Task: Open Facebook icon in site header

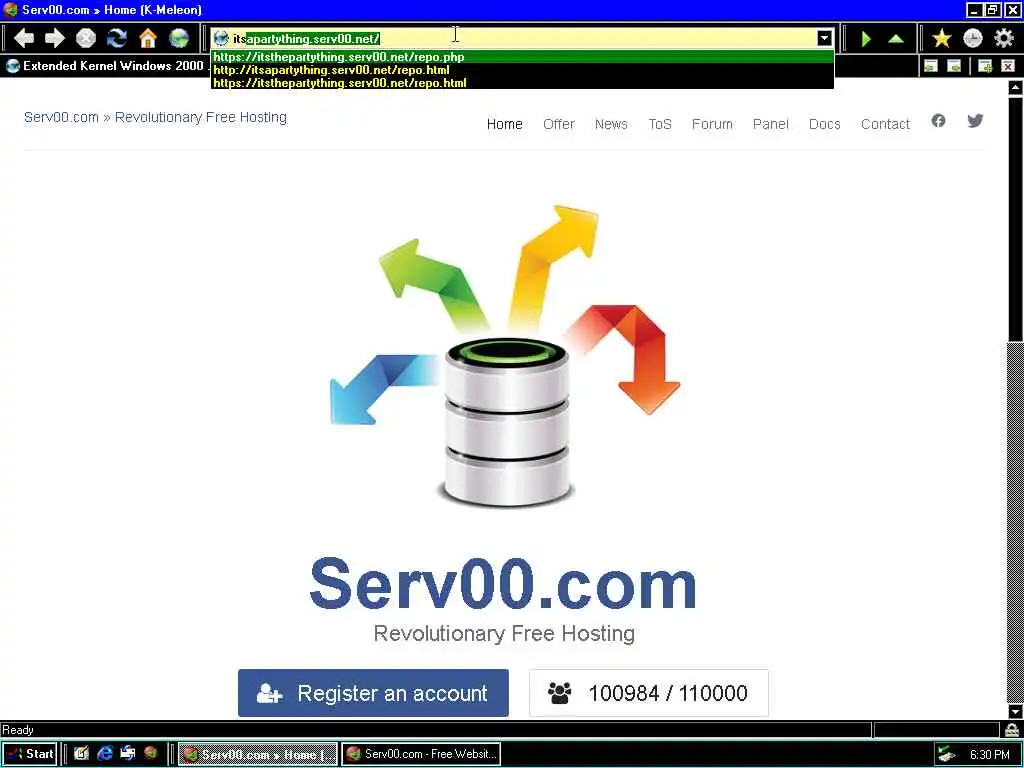Action: click(938, 121)
